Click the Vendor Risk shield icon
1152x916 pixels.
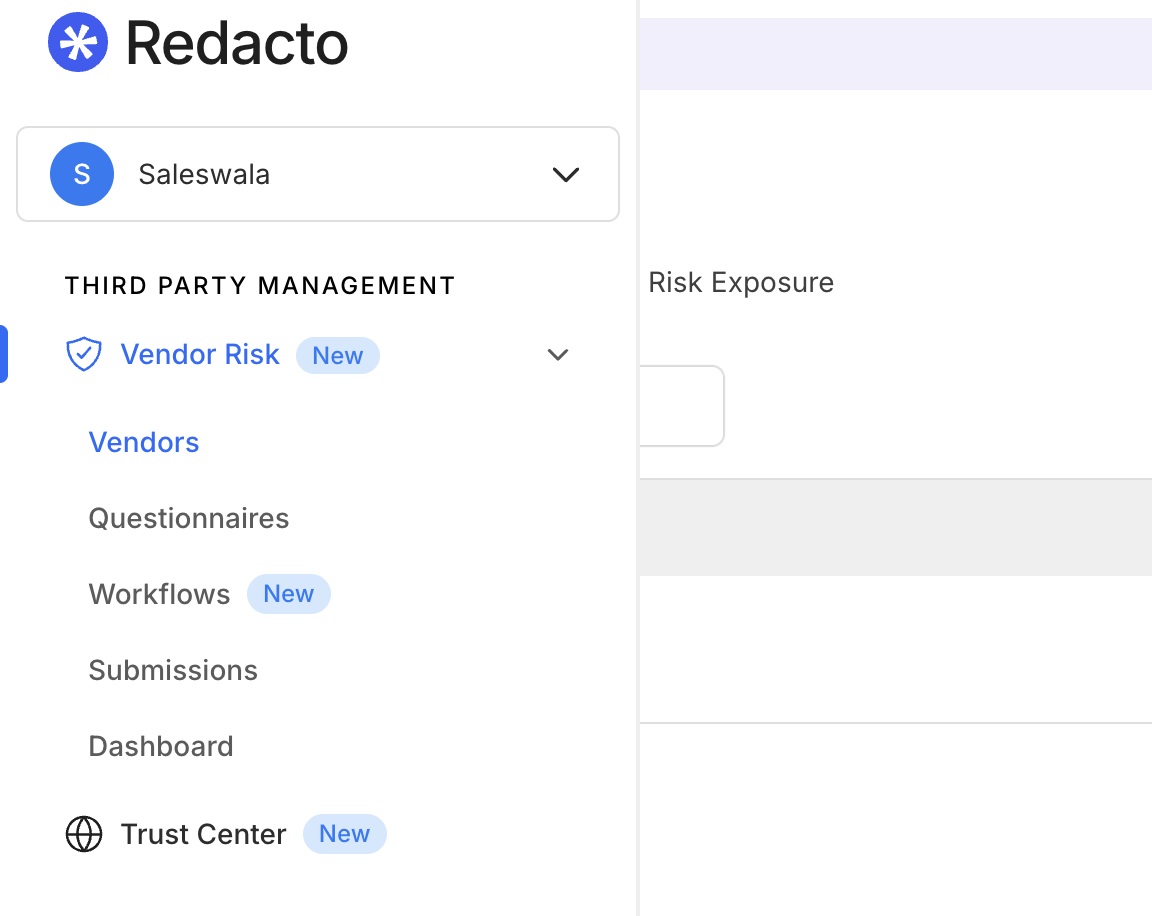click(84, 354)
